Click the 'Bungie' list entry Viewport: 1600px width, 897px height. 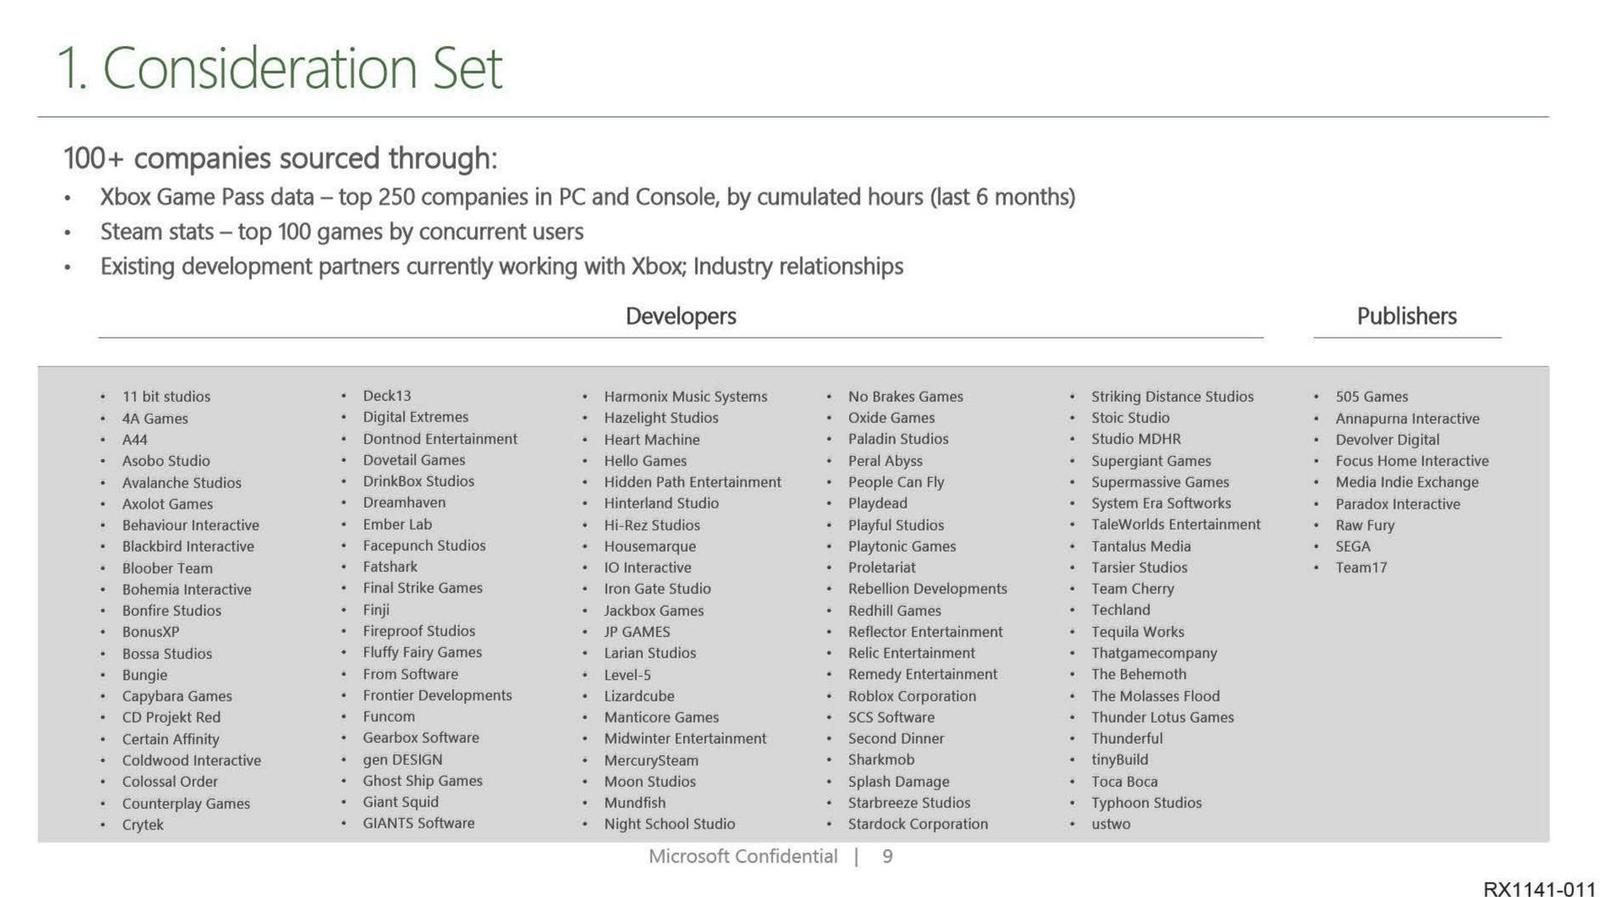[144, 675]
